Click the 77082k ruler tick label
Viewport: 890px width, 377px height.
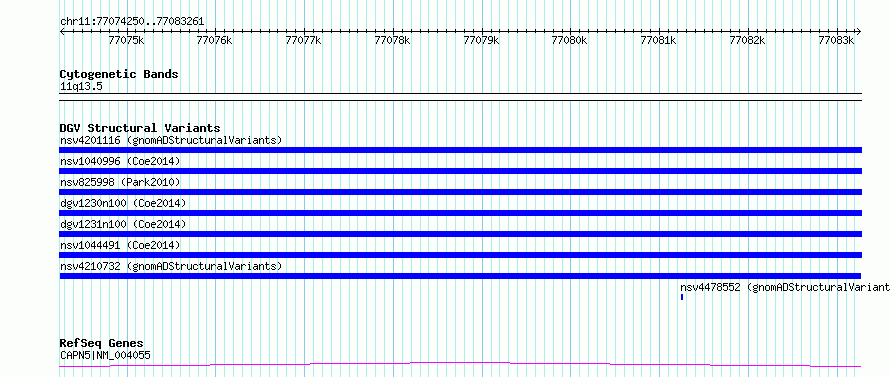point(748,40)
